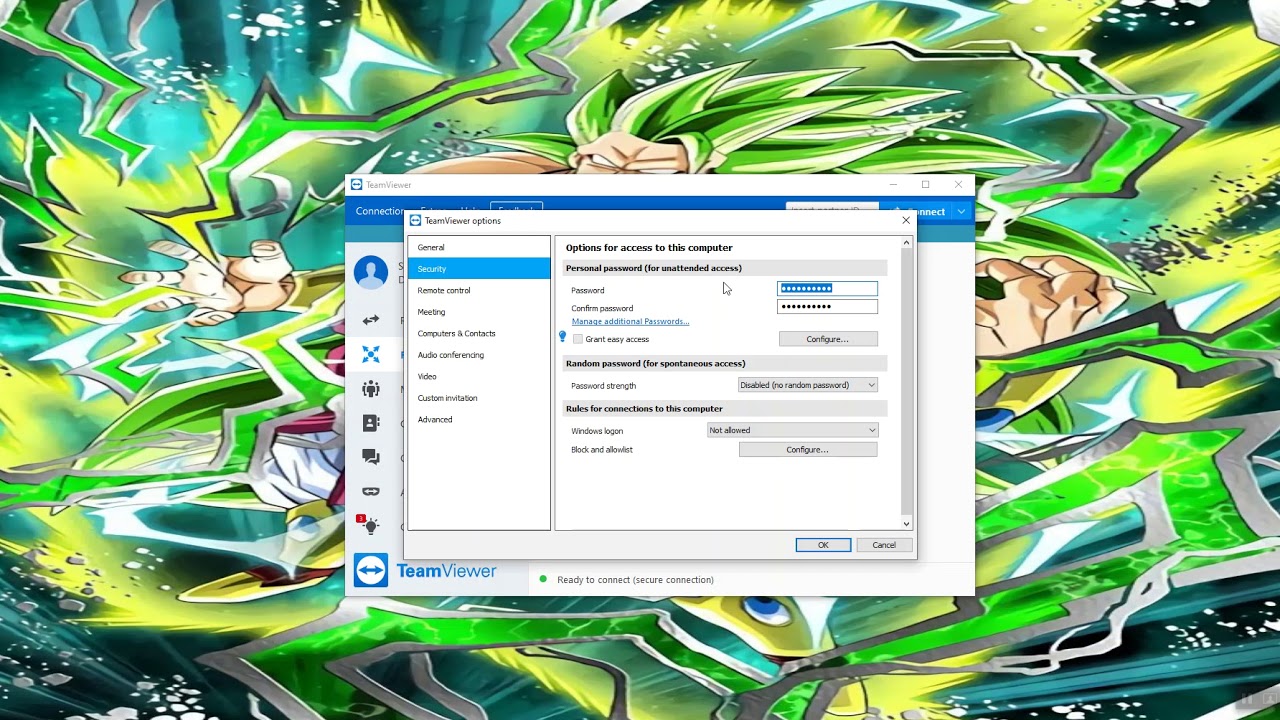Open the Connection menu in TeamViewer
This screenshot has height=720, width=1280.
(x=380, y=211)
